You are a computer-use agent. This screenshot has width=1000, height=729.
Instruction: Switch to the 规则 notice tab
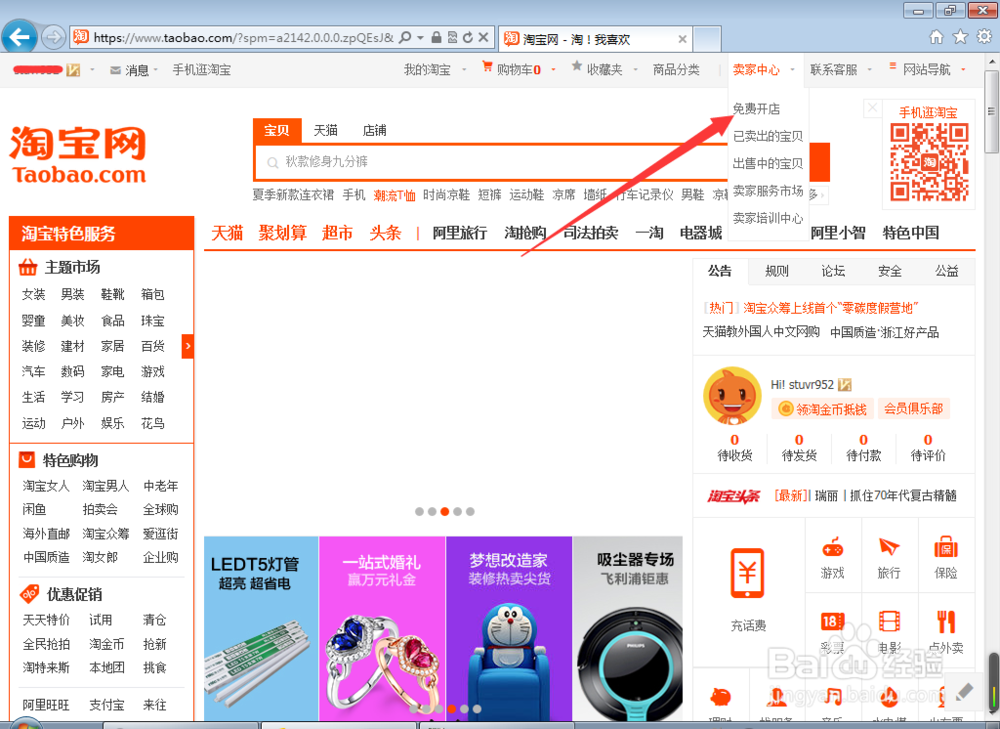tap(777, 271)
